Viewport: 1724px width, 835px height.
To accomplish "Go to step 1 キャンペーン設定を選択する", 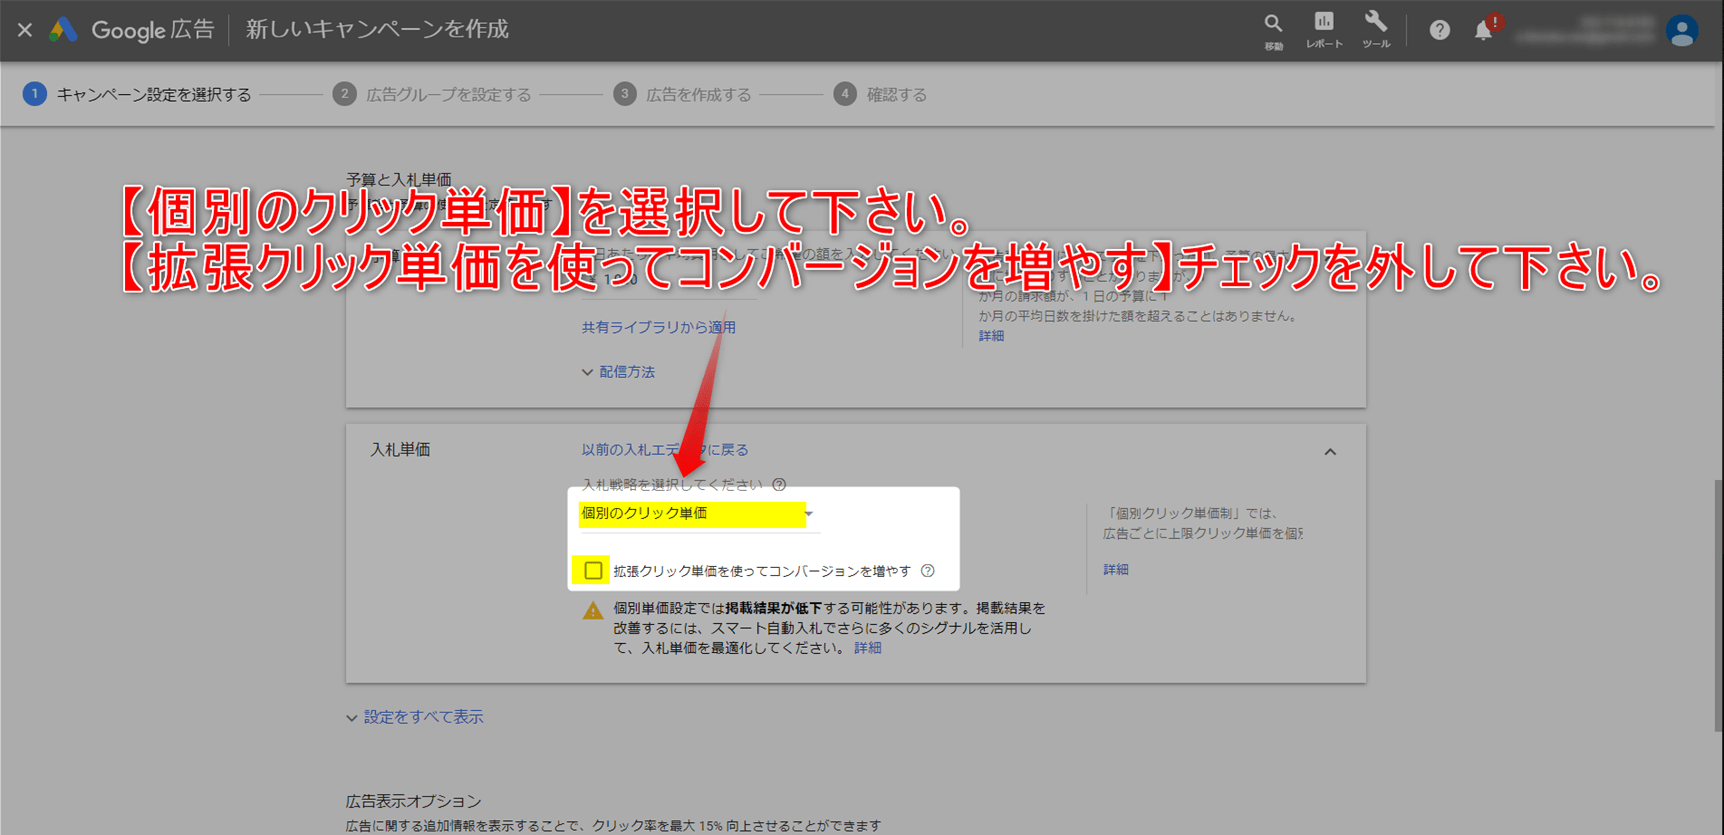I will (x=138, y=94).
